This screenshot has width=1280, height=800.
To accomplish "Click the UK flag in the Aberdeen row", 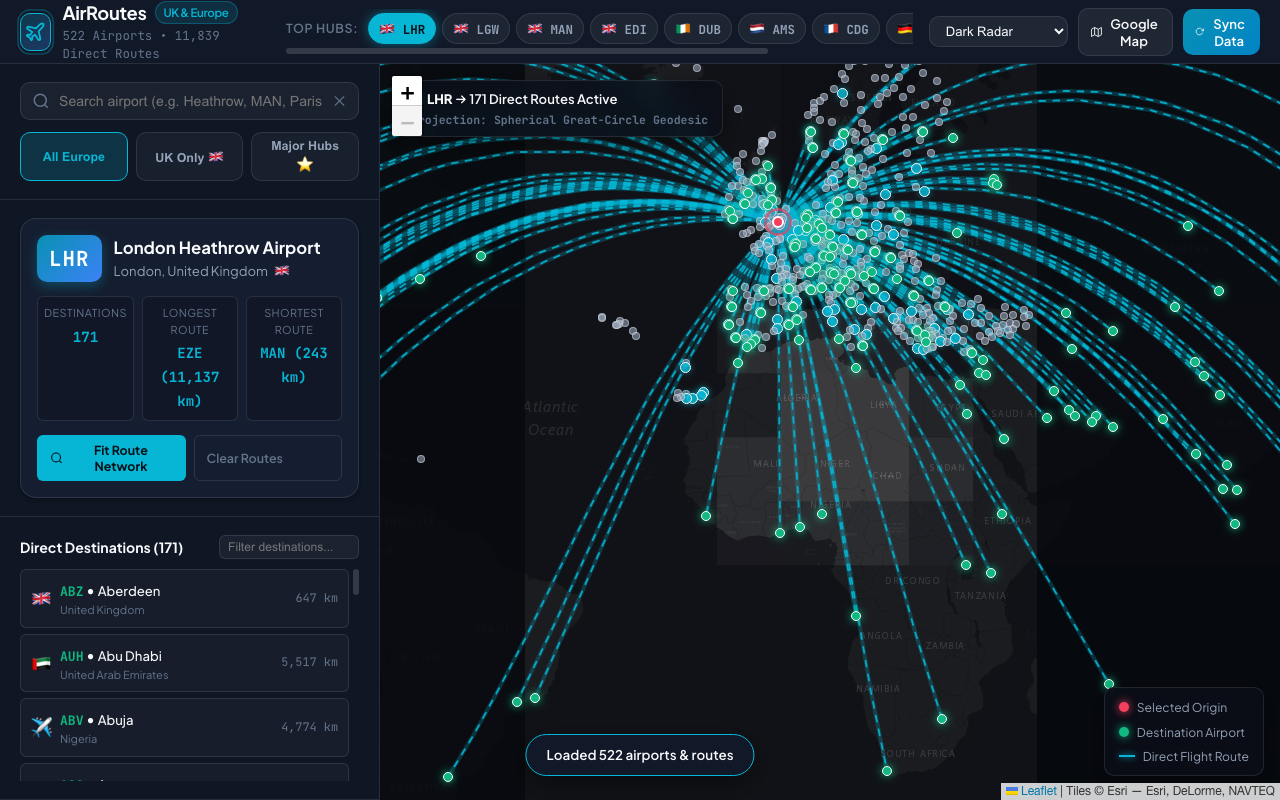I will coord(41,599).
